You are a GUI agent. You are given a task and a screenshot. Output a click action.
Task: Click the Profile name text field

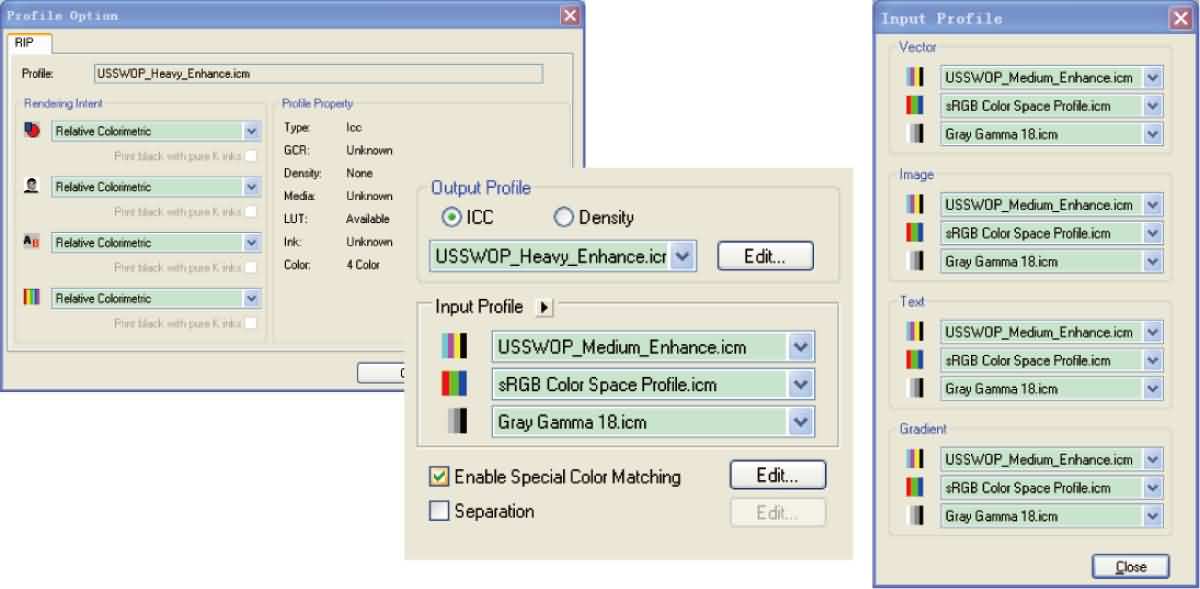tap(317, 73)
